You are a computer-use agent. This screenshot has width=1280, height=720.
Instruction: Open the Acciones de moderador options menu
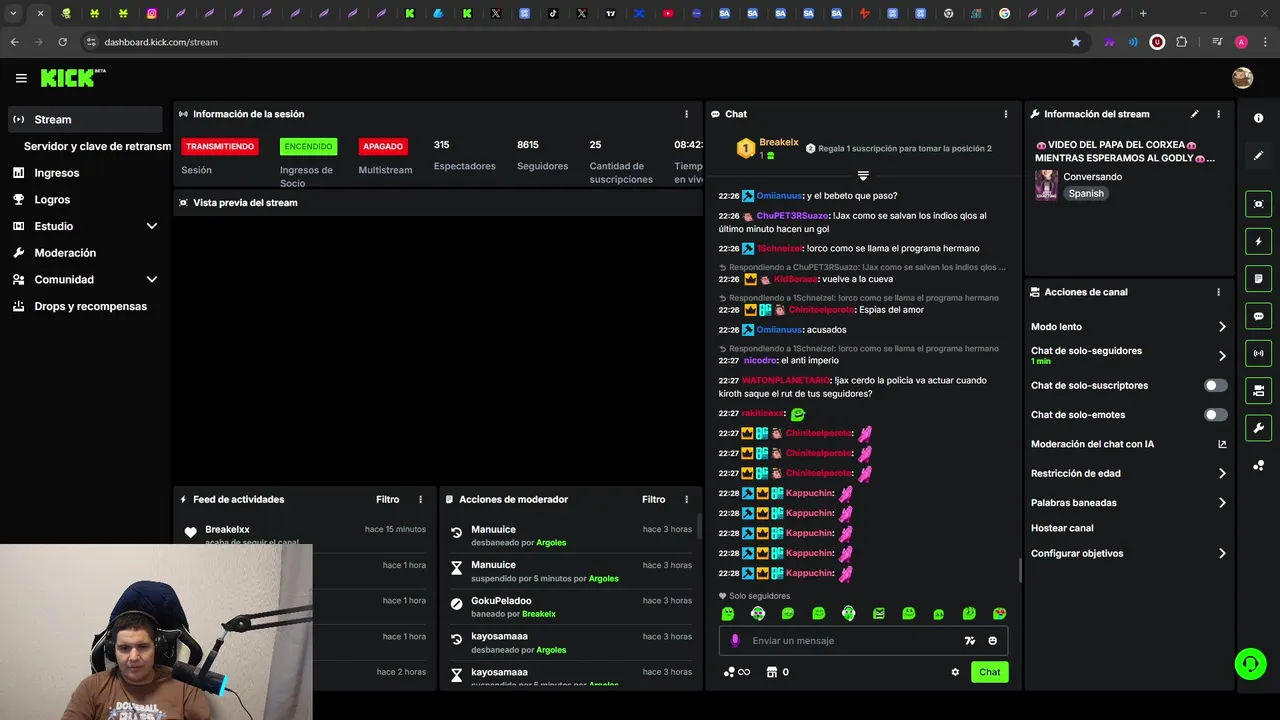click(x=686, y=499)
